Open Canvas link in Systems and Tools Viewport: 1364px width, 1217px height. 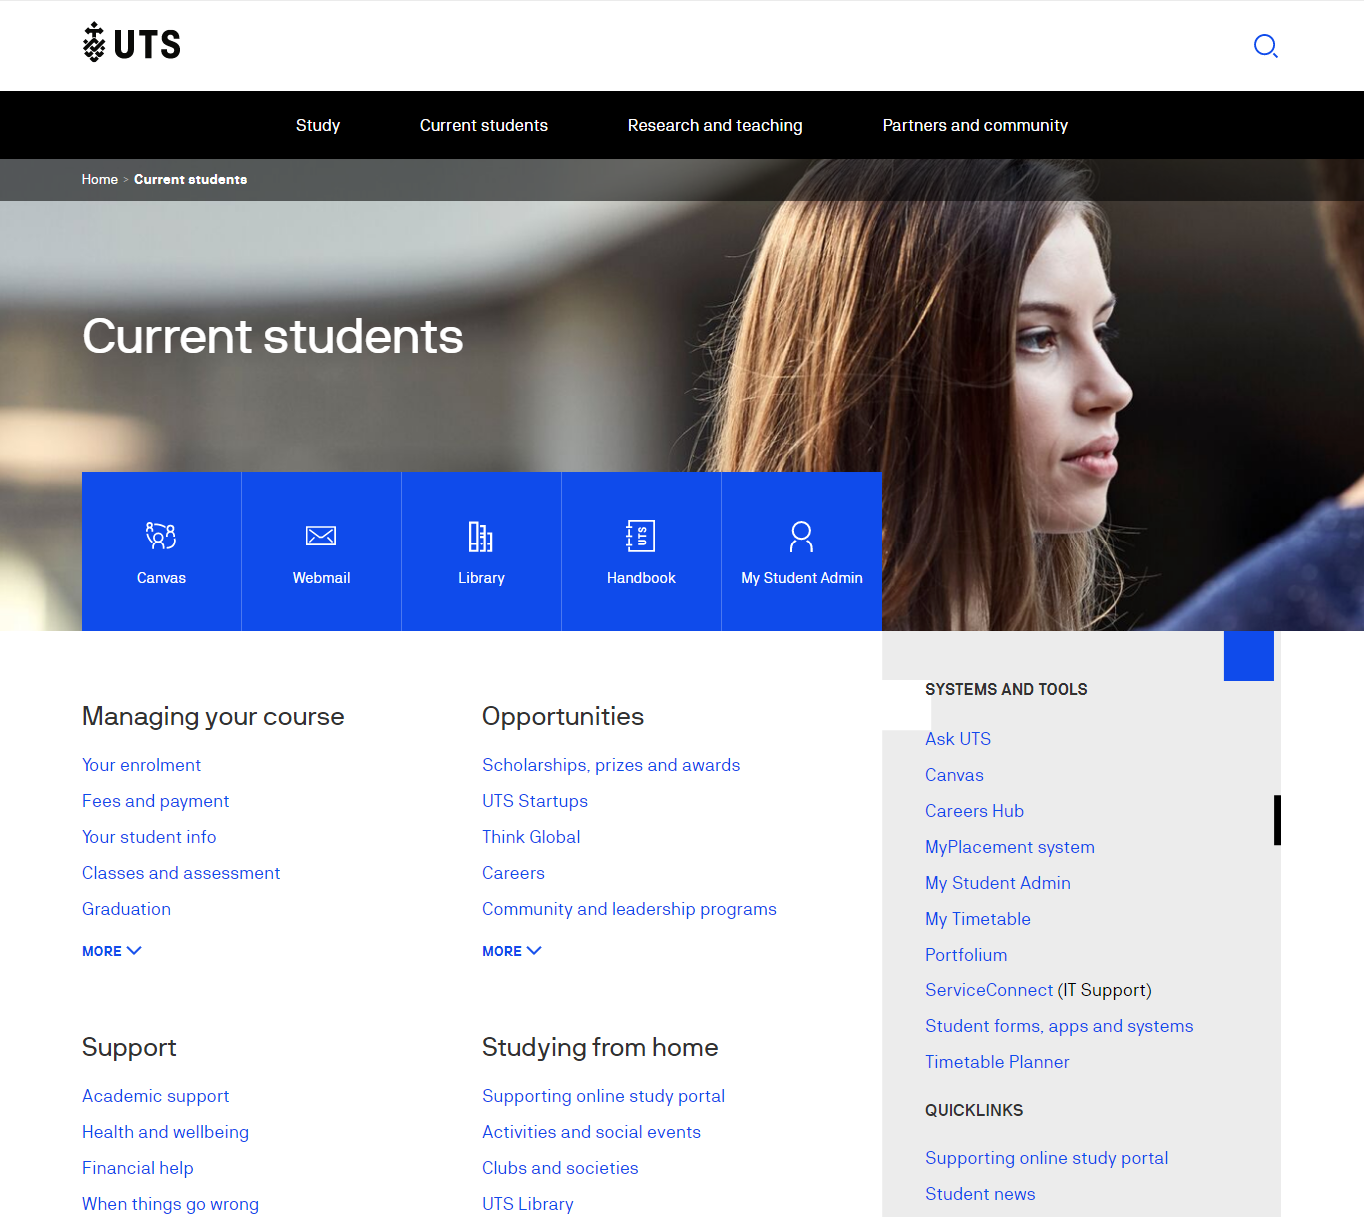tap(954, 775)
